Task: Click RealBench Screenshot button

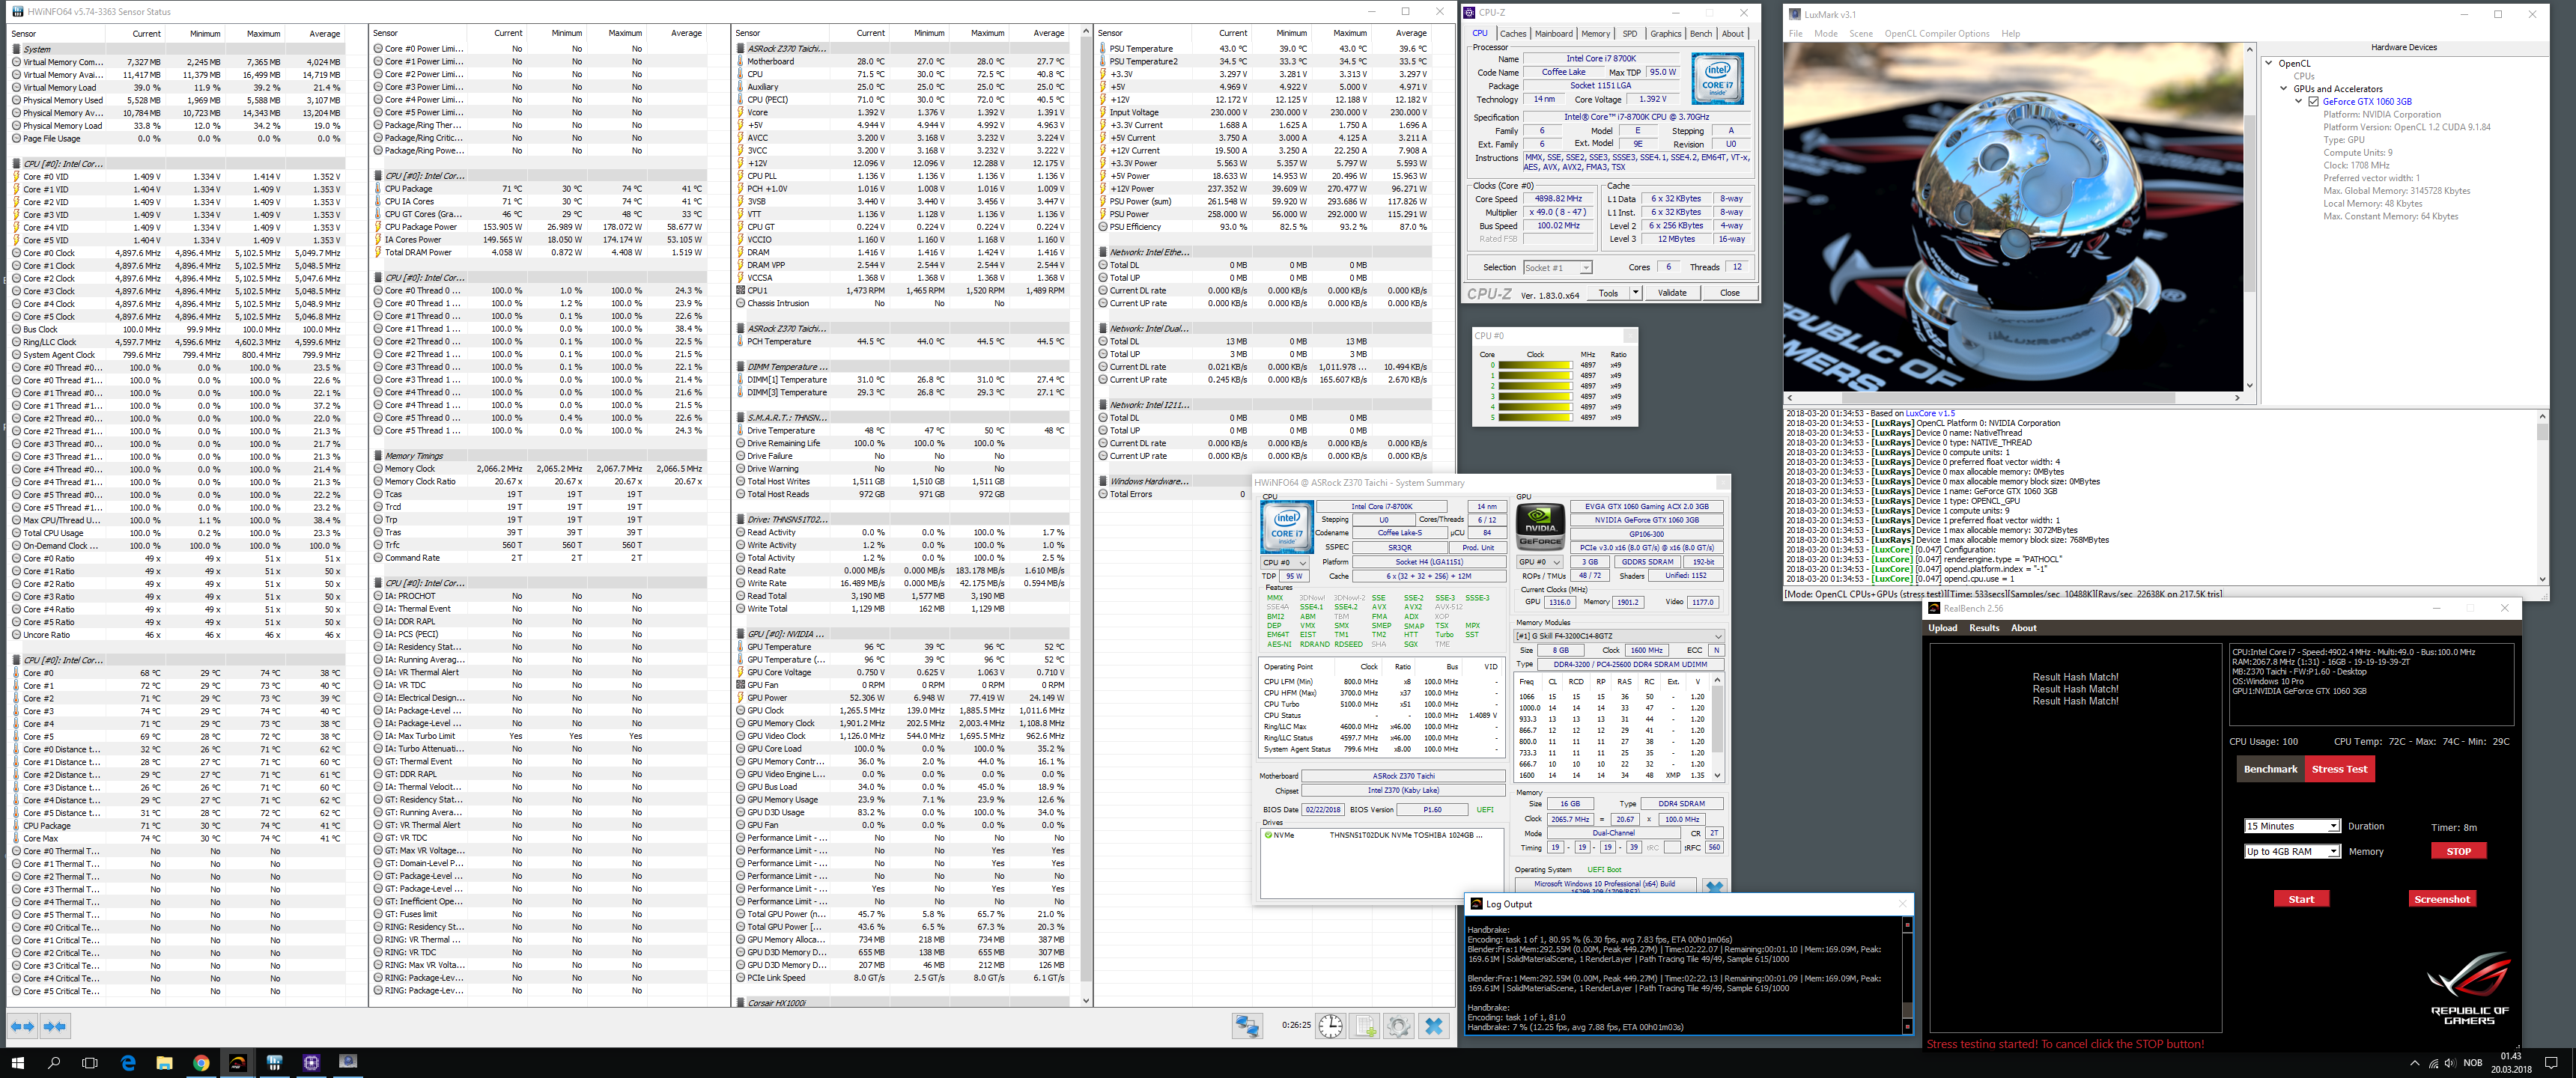Action: pos(2442,899)
